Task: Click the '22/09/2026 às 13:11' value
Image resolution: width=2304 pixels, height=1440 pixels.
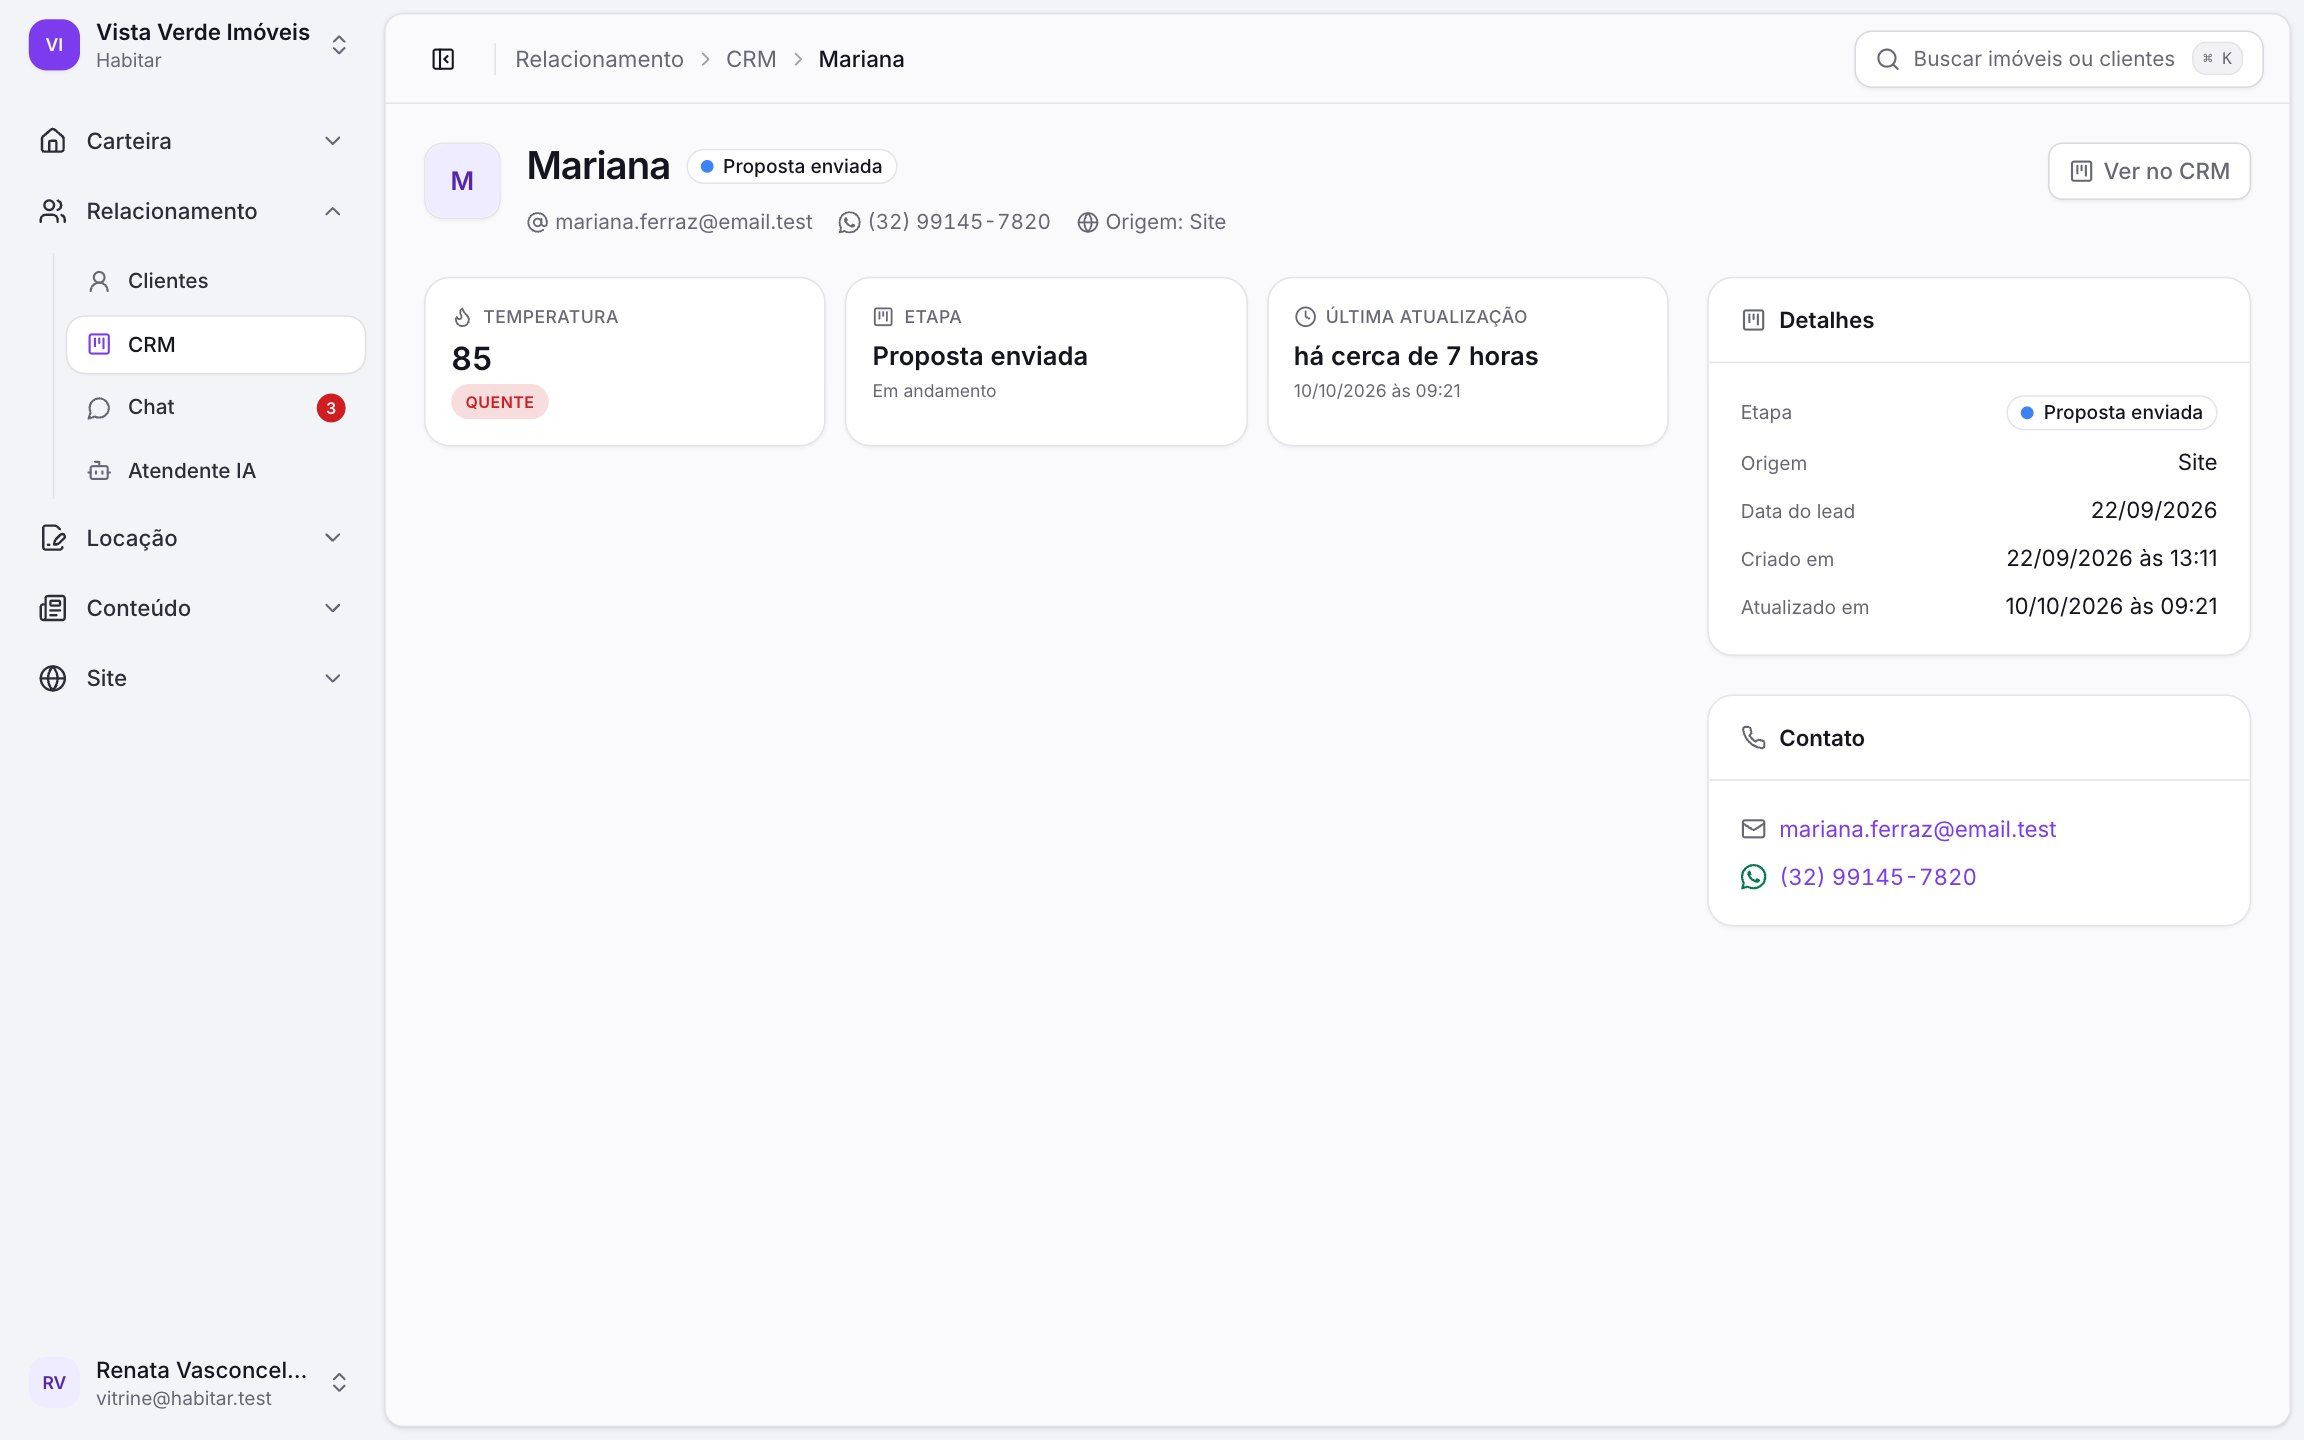Action: [x=2112, y=558]
